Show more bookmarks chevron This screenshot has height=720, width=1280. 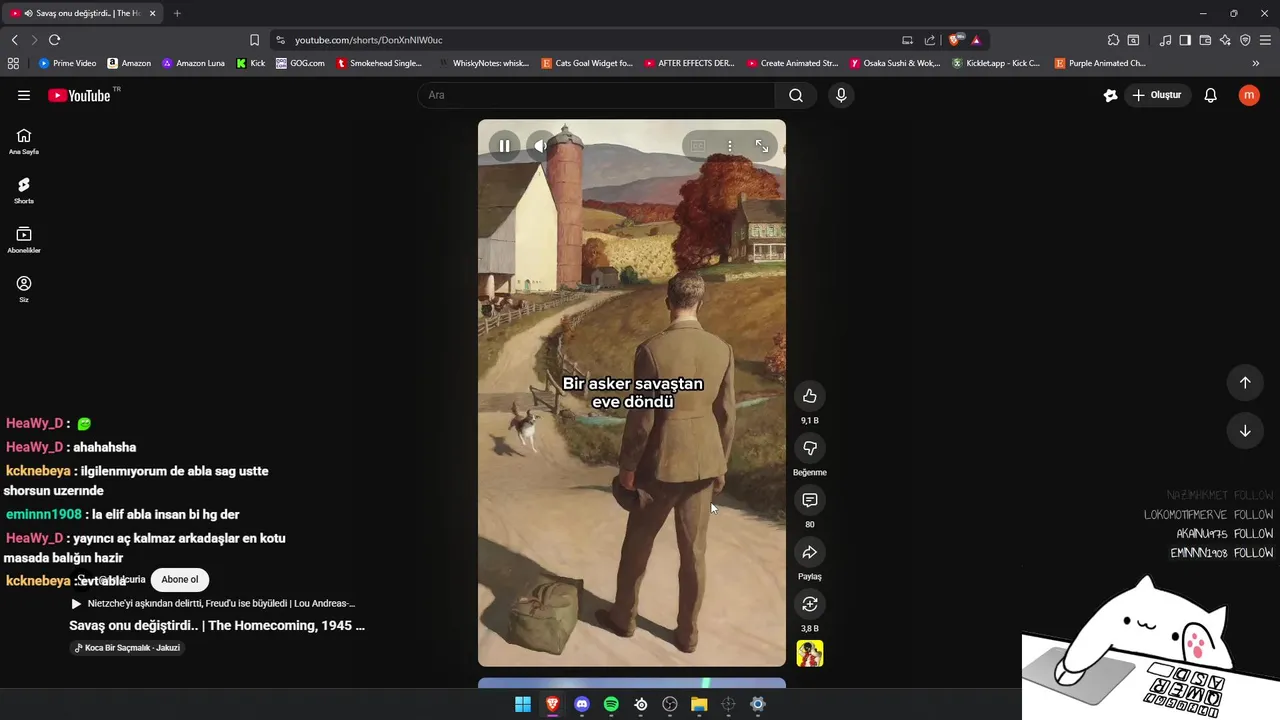[1256, 63]
